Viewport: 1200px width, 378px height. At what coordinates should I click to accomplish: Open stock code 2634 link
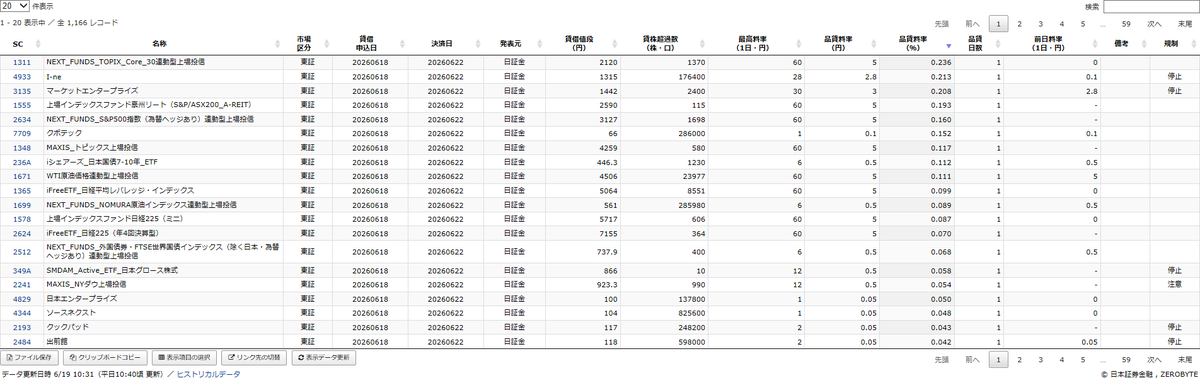click(21, 119)
